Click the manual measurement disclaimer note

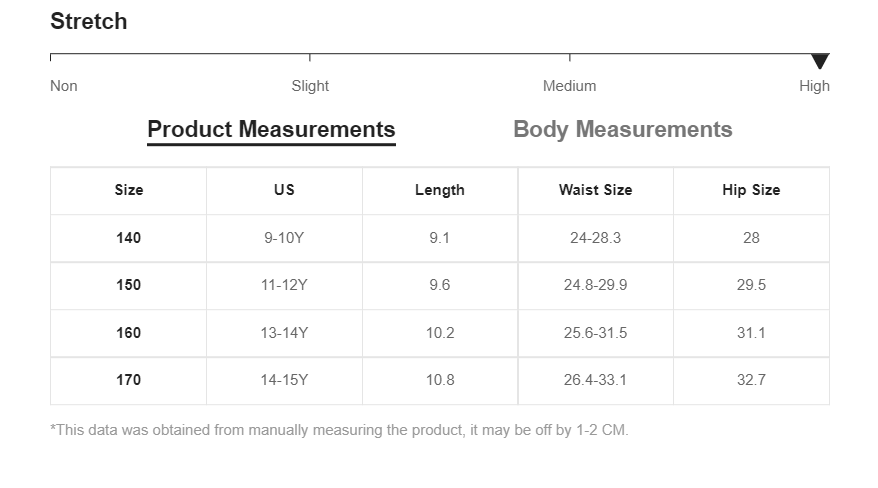click(339, 430)
